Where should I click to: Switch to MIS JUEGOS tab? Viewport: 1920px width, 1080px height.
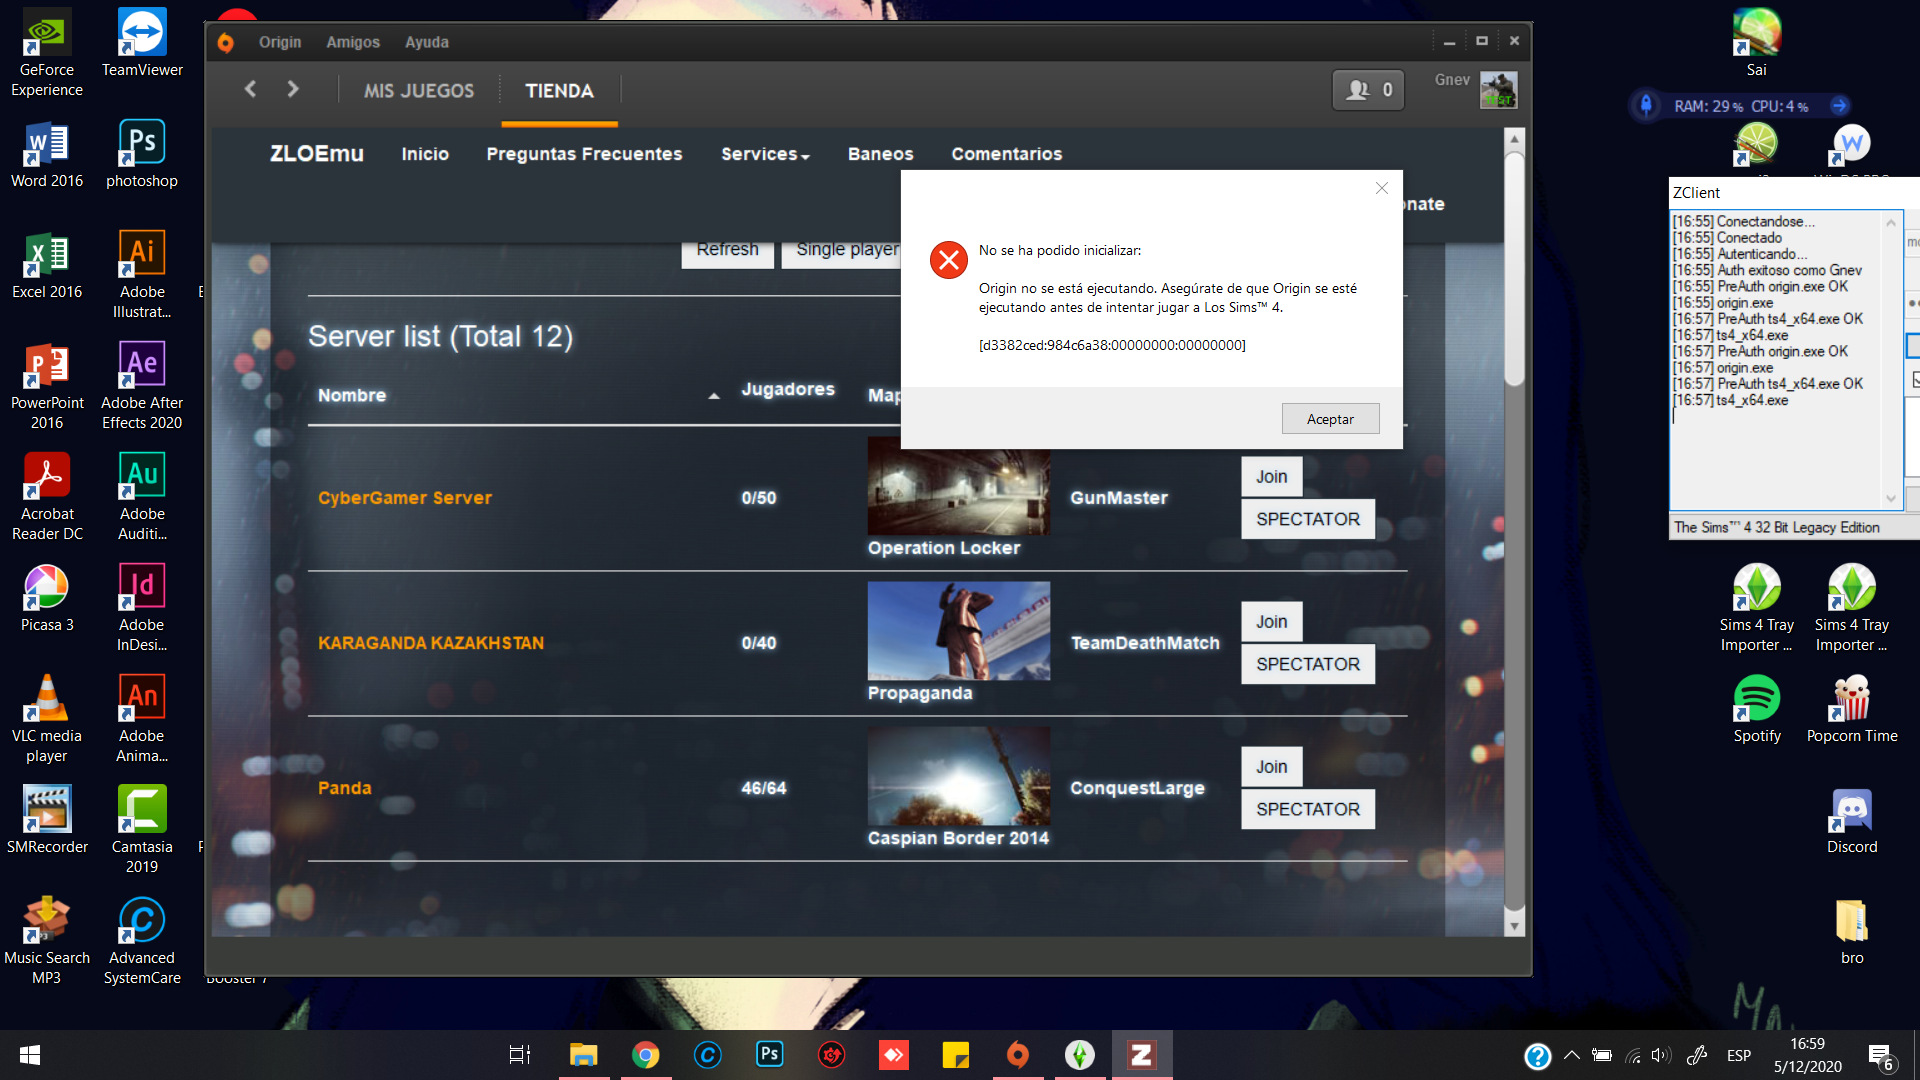click(x=419, y=91)
